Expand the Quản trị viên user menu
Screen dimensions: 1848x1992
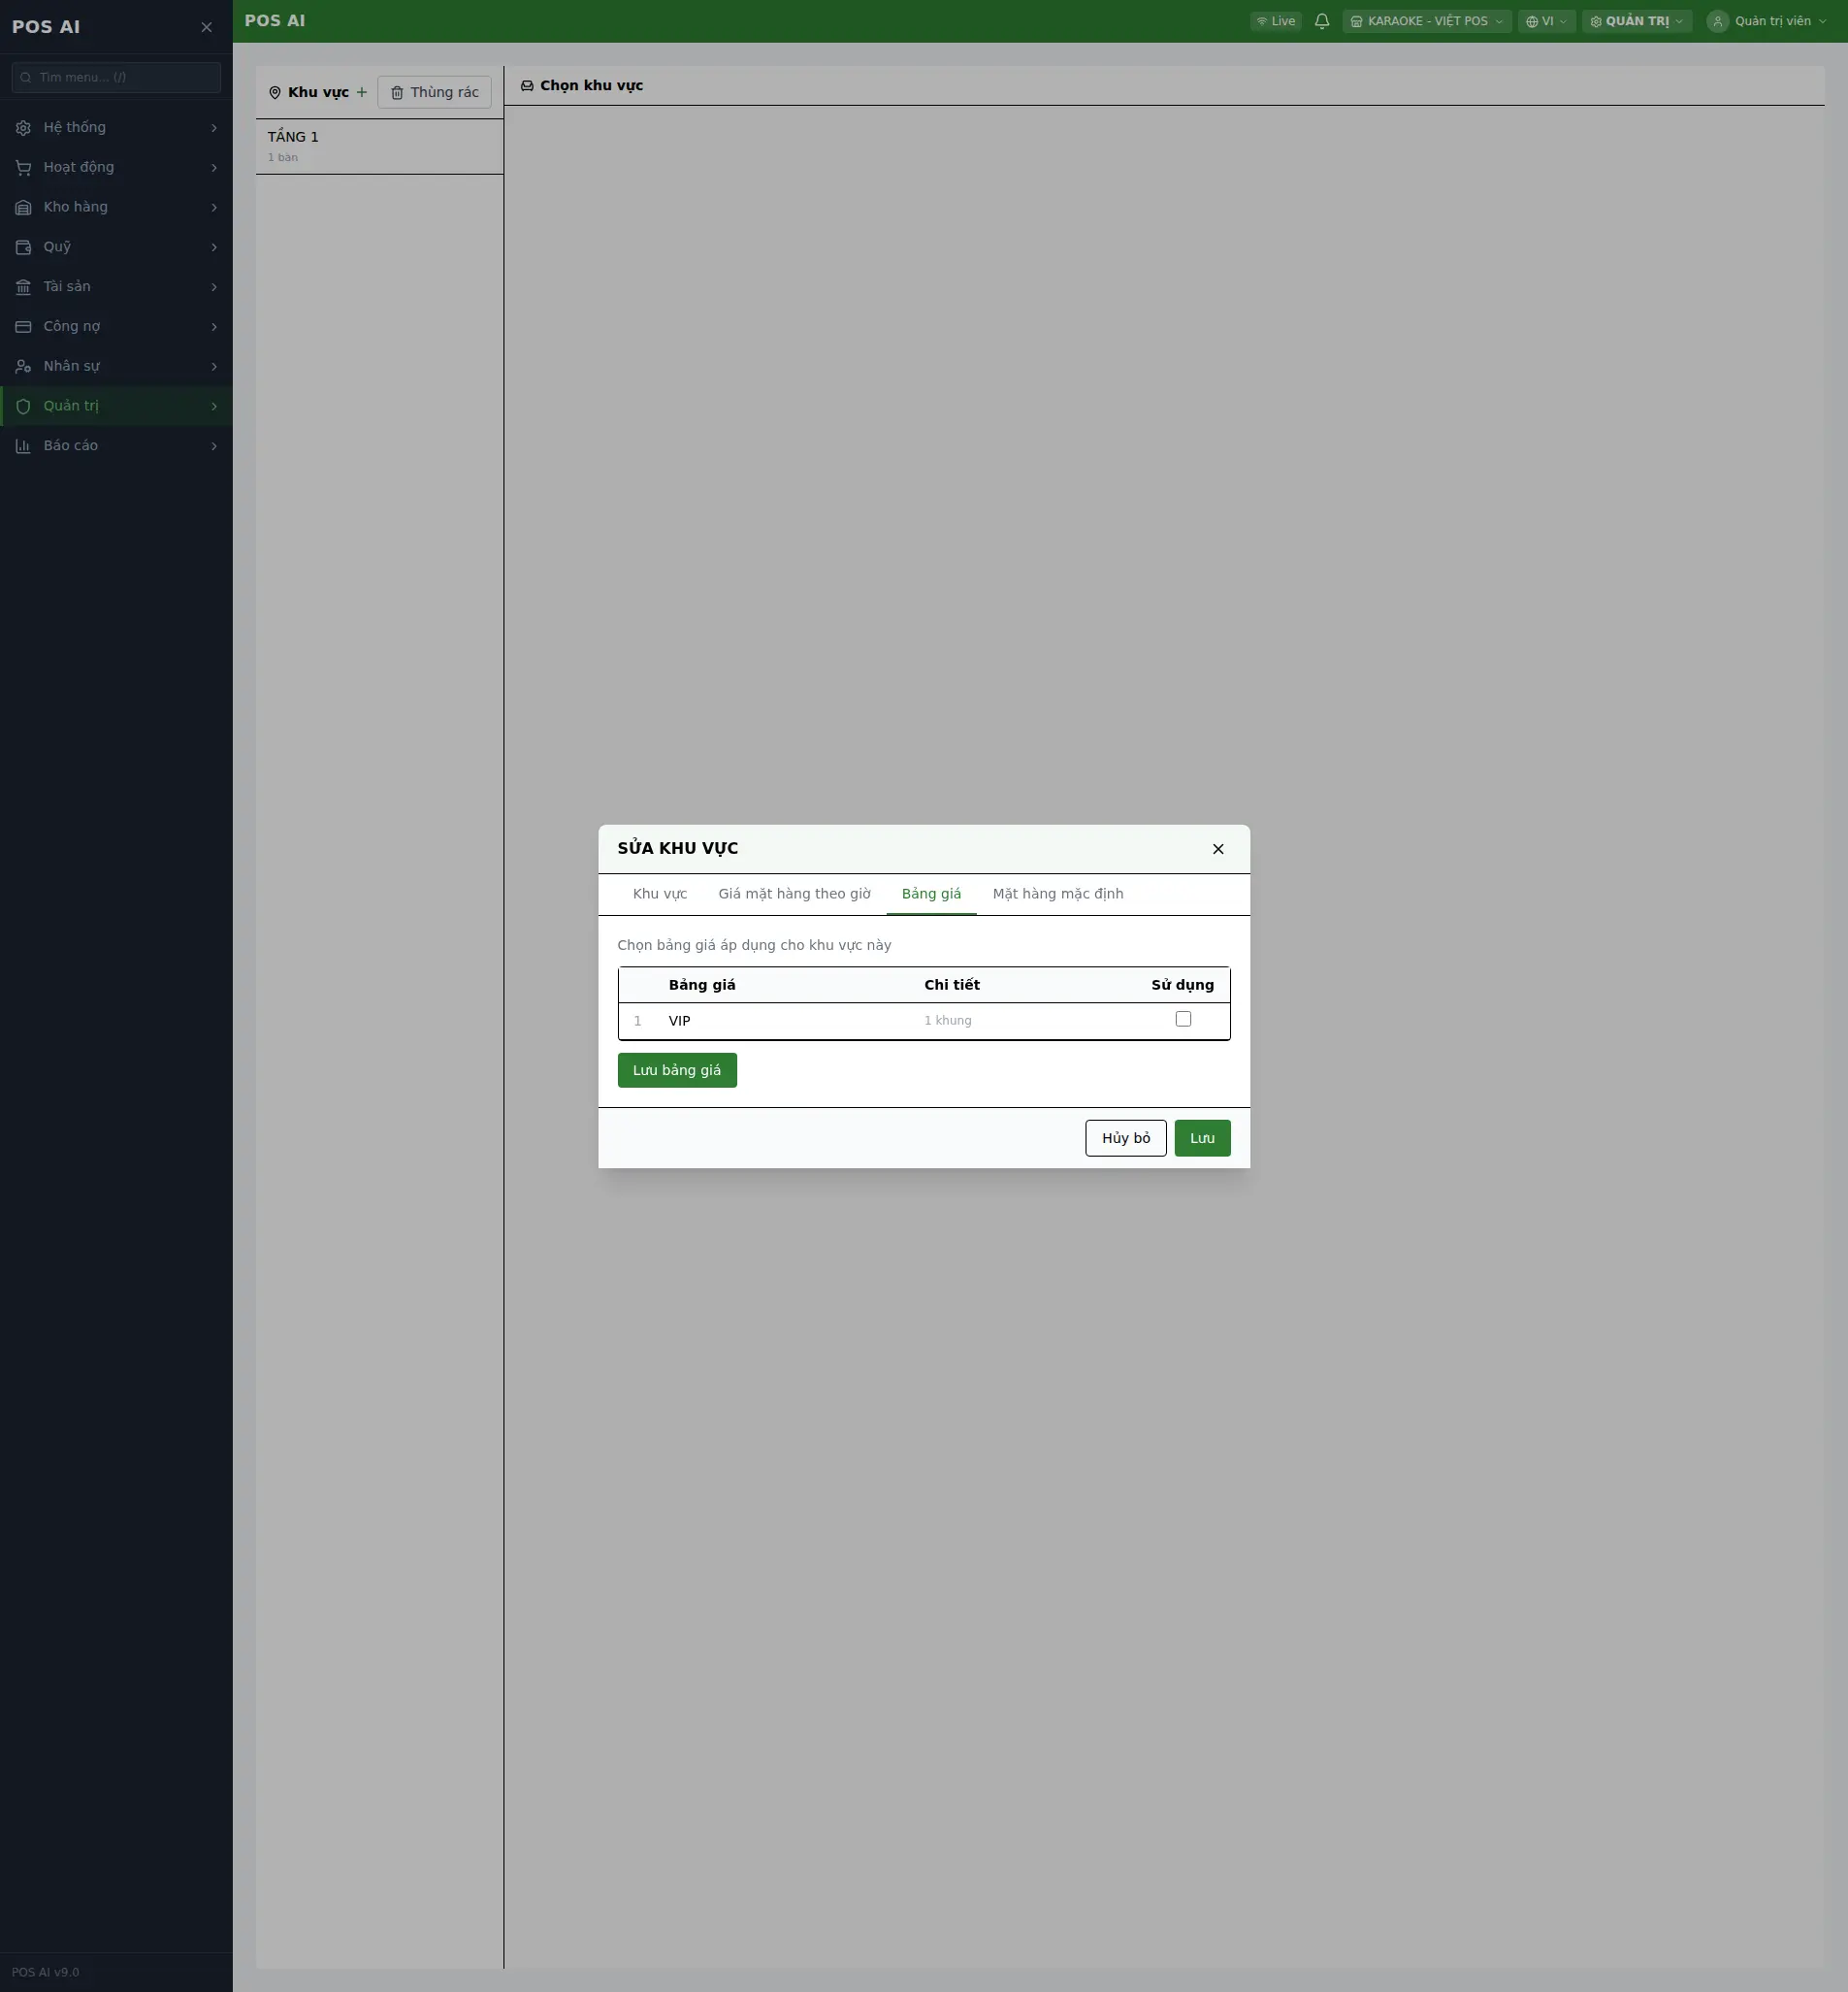pos(1768,21)
